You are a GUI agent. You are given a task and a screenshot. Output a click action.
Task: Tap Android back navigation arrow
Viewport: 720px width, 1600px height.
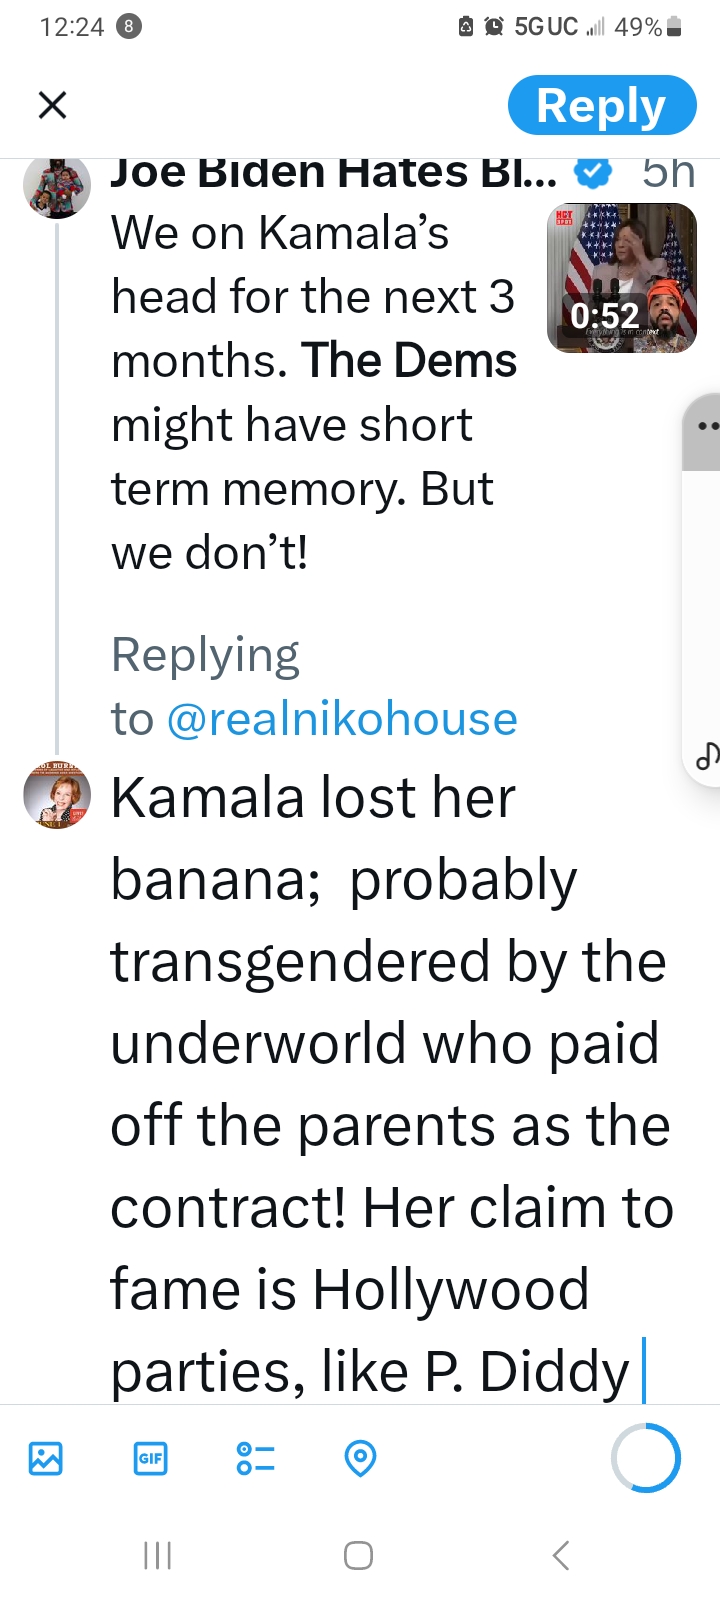561,1555
